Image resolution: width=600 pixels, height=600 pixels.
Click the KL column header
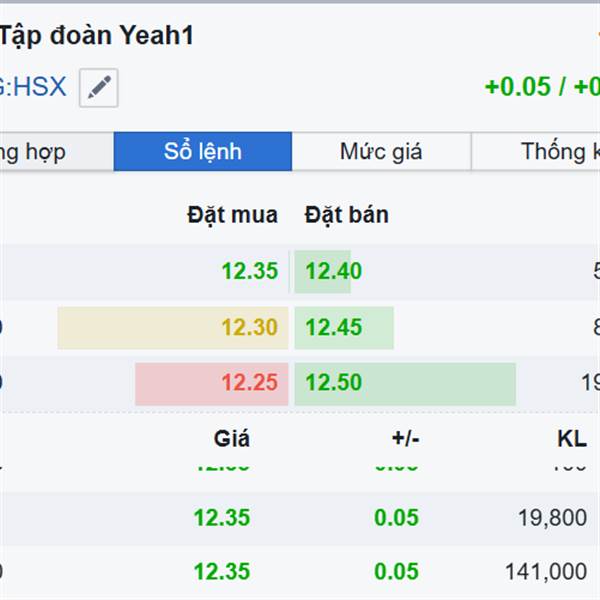[572, 439]
